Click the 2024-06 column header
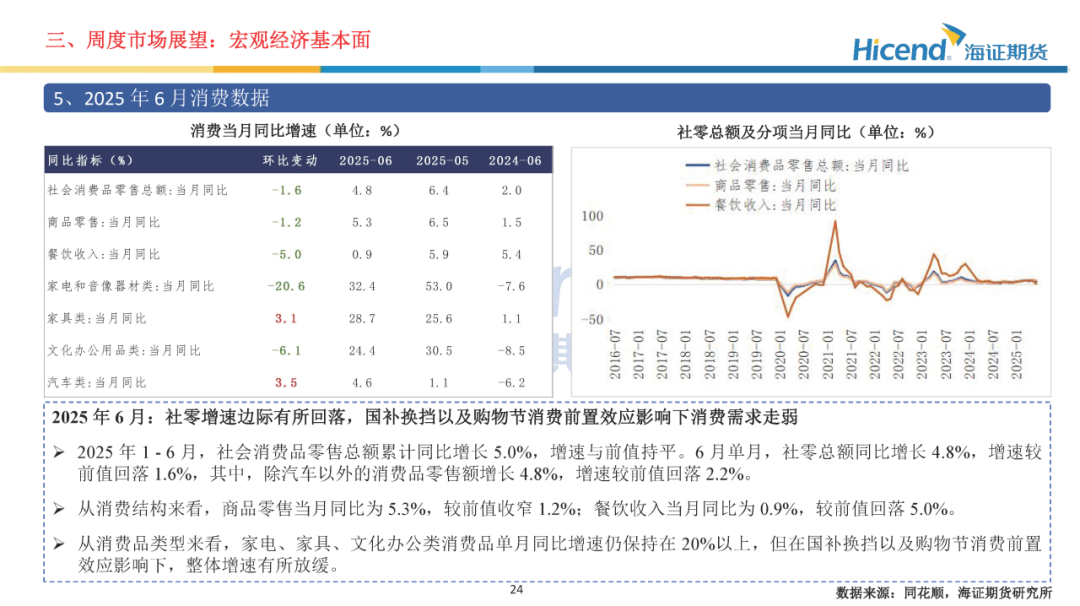Screen dimensions: 1080x606 point(515,160)
